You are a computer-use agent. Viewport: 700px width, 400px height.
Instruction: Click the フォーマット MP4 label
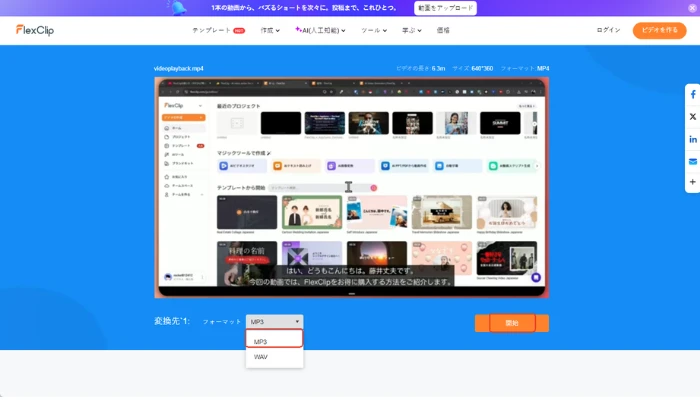(525, 68)
